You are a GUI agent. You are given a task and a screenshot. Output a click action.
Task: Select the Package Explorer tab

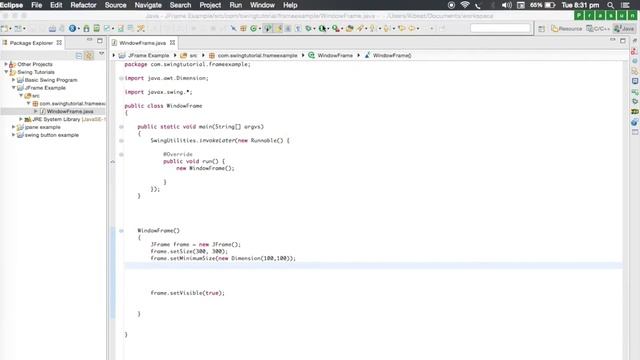point(31,42)
